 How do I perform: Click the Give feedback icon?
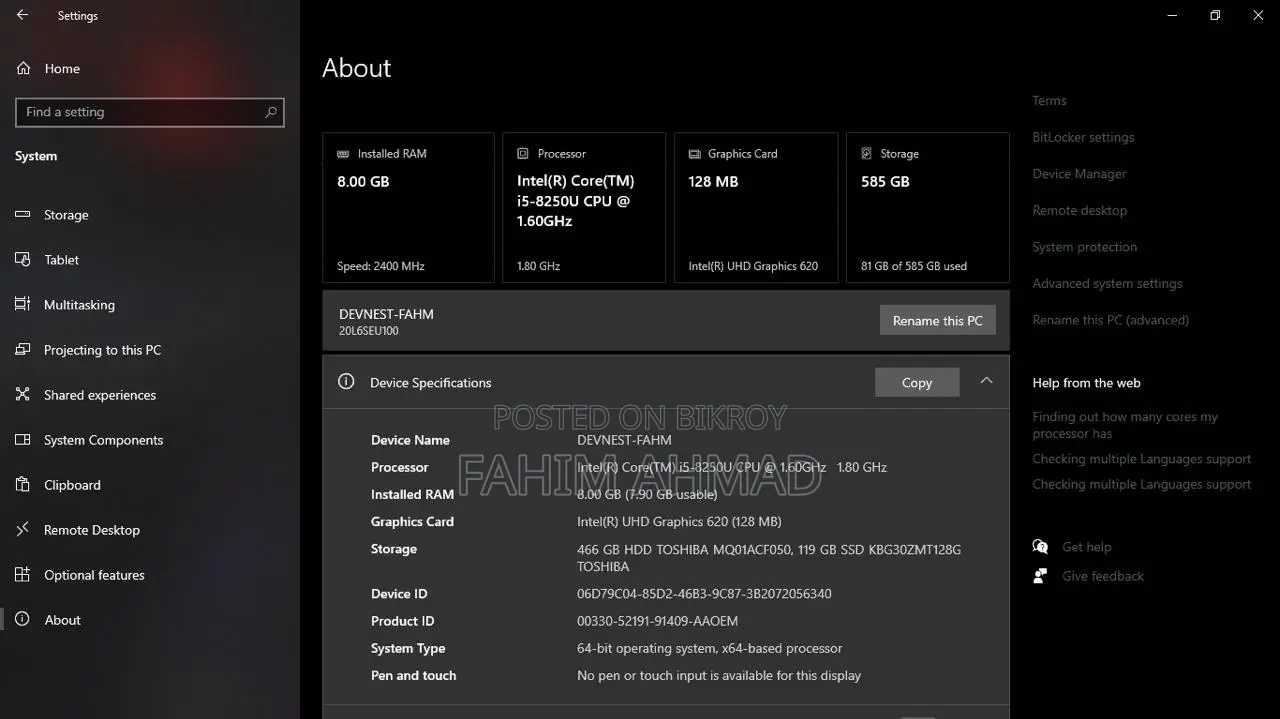coord(1040,576)
